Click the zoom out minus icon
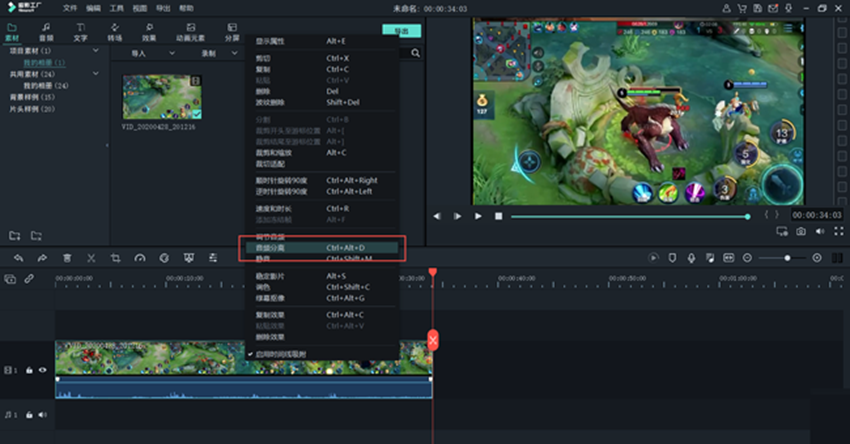This screenshot has width=850, height=444. 747,258
